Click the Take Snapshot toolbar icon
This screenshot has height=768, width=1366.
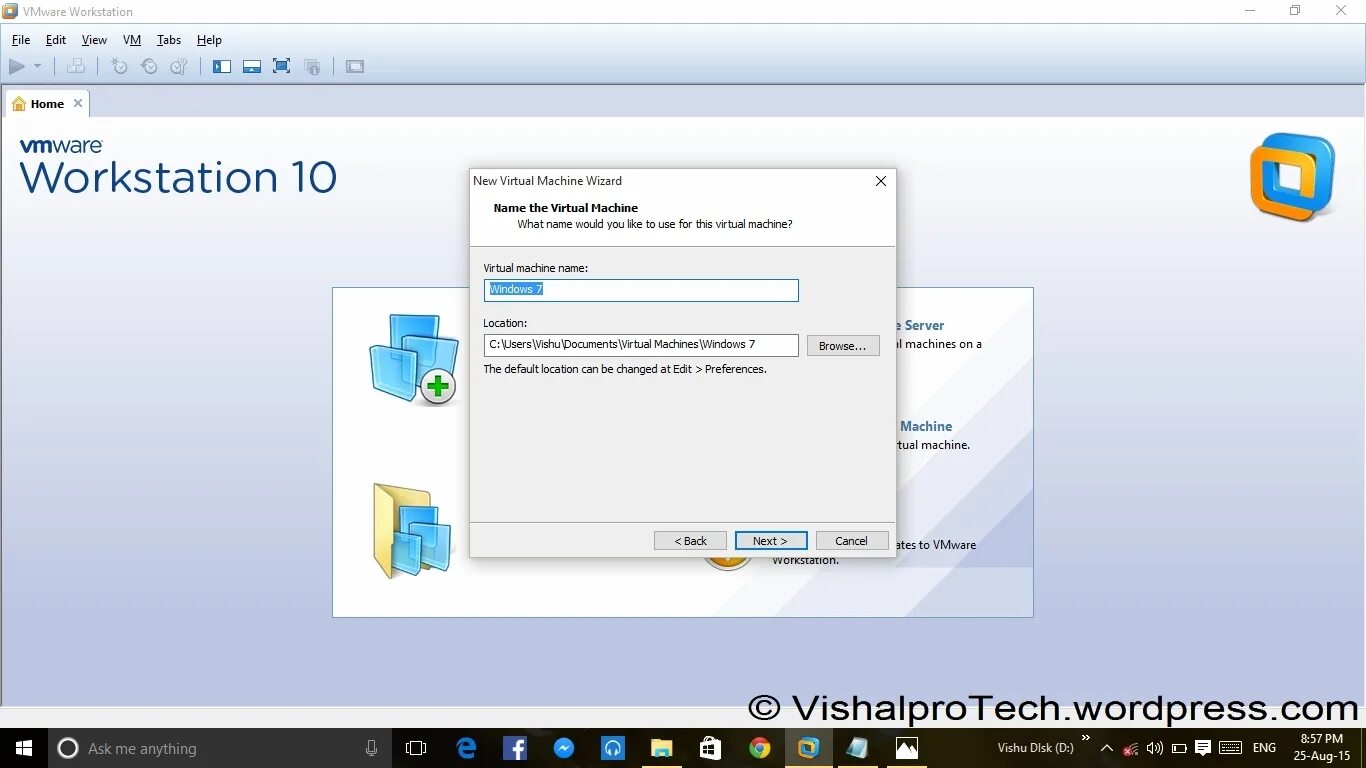pyautogui.click(x=120, y=67)
